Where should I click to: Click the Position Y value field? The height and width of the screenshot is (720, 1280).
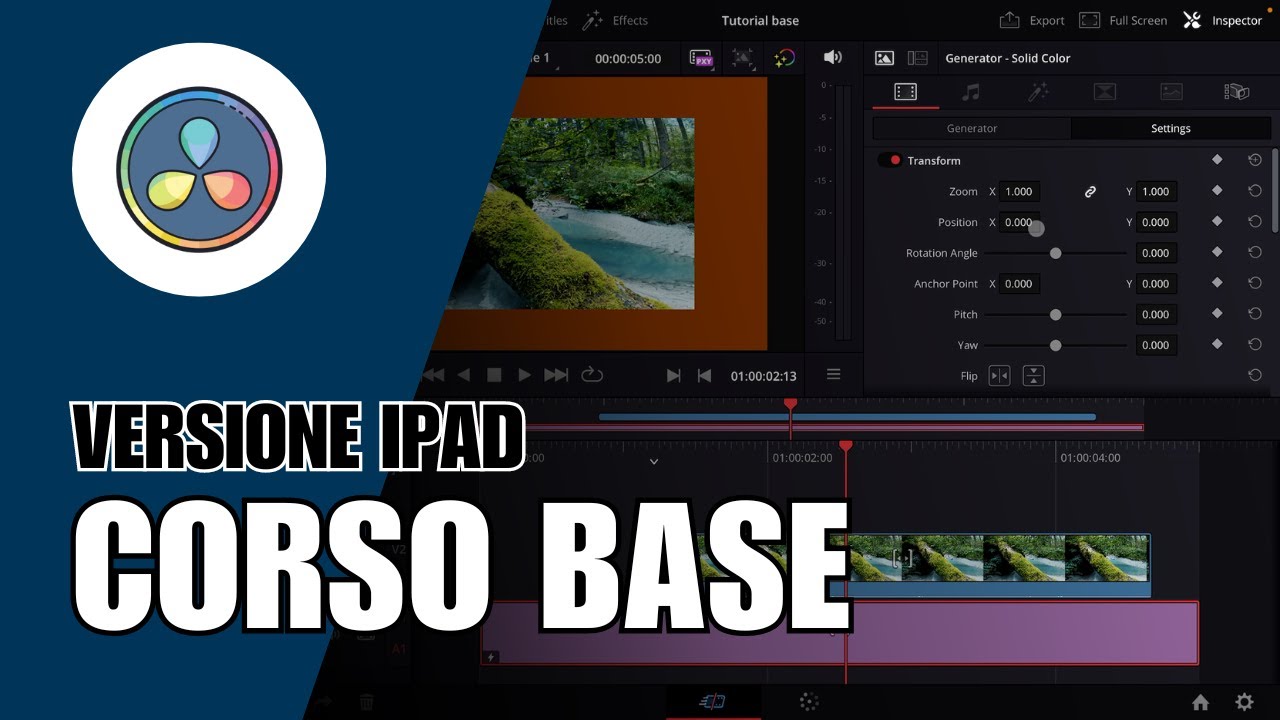(1156, 222)
